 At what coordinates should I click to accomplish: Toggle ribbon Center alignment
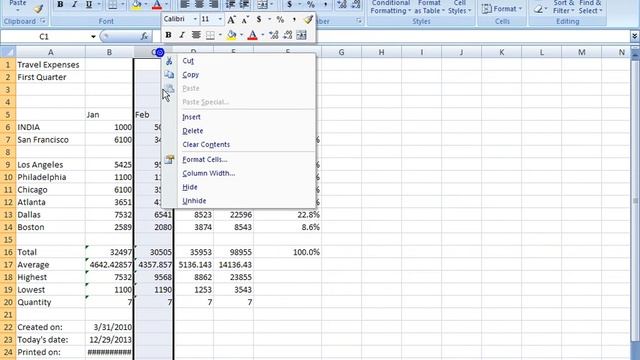[199, 4]
